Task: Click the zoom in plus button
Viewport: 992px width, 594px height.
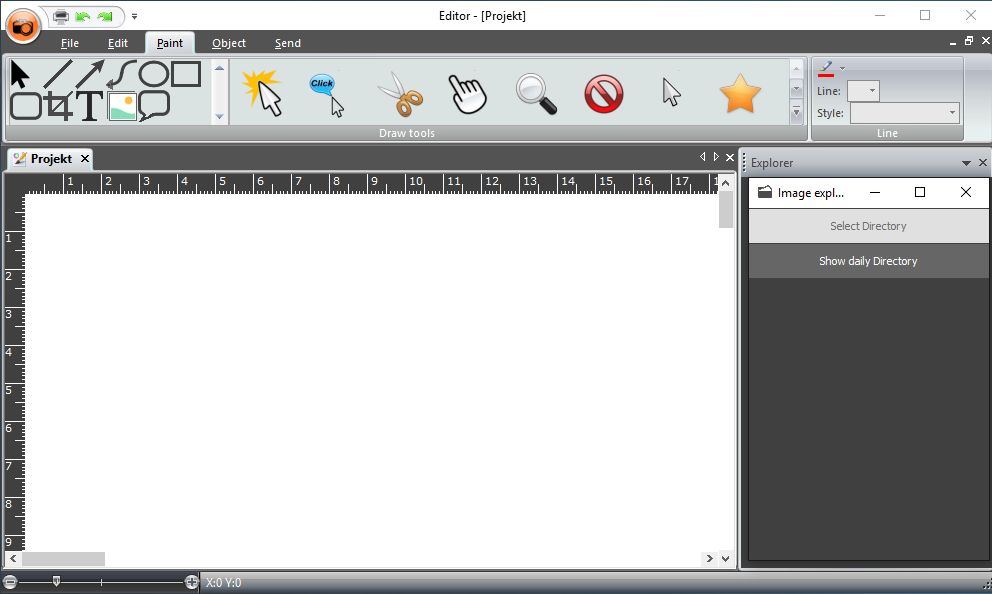Action: point(192,582)
